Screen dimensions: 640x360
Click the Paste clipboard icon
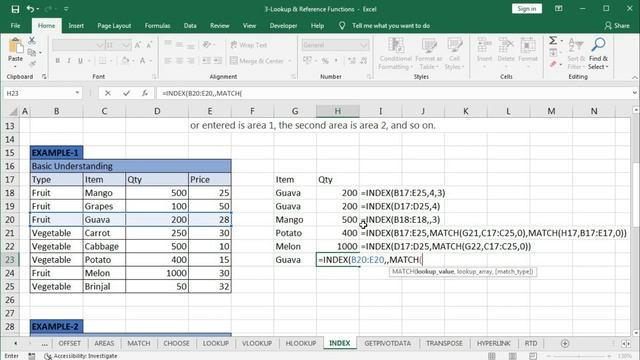[16, 46]
